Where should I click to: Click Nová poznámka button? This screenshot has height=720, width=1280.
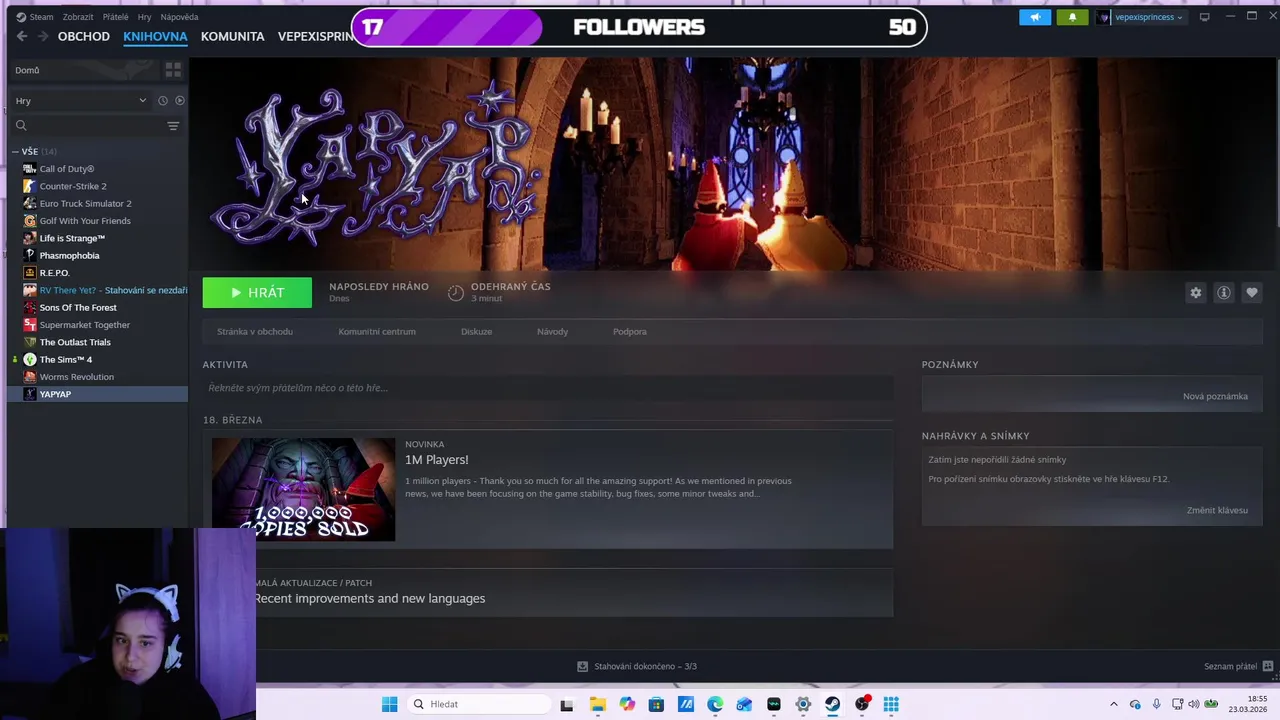(1215, 397)
